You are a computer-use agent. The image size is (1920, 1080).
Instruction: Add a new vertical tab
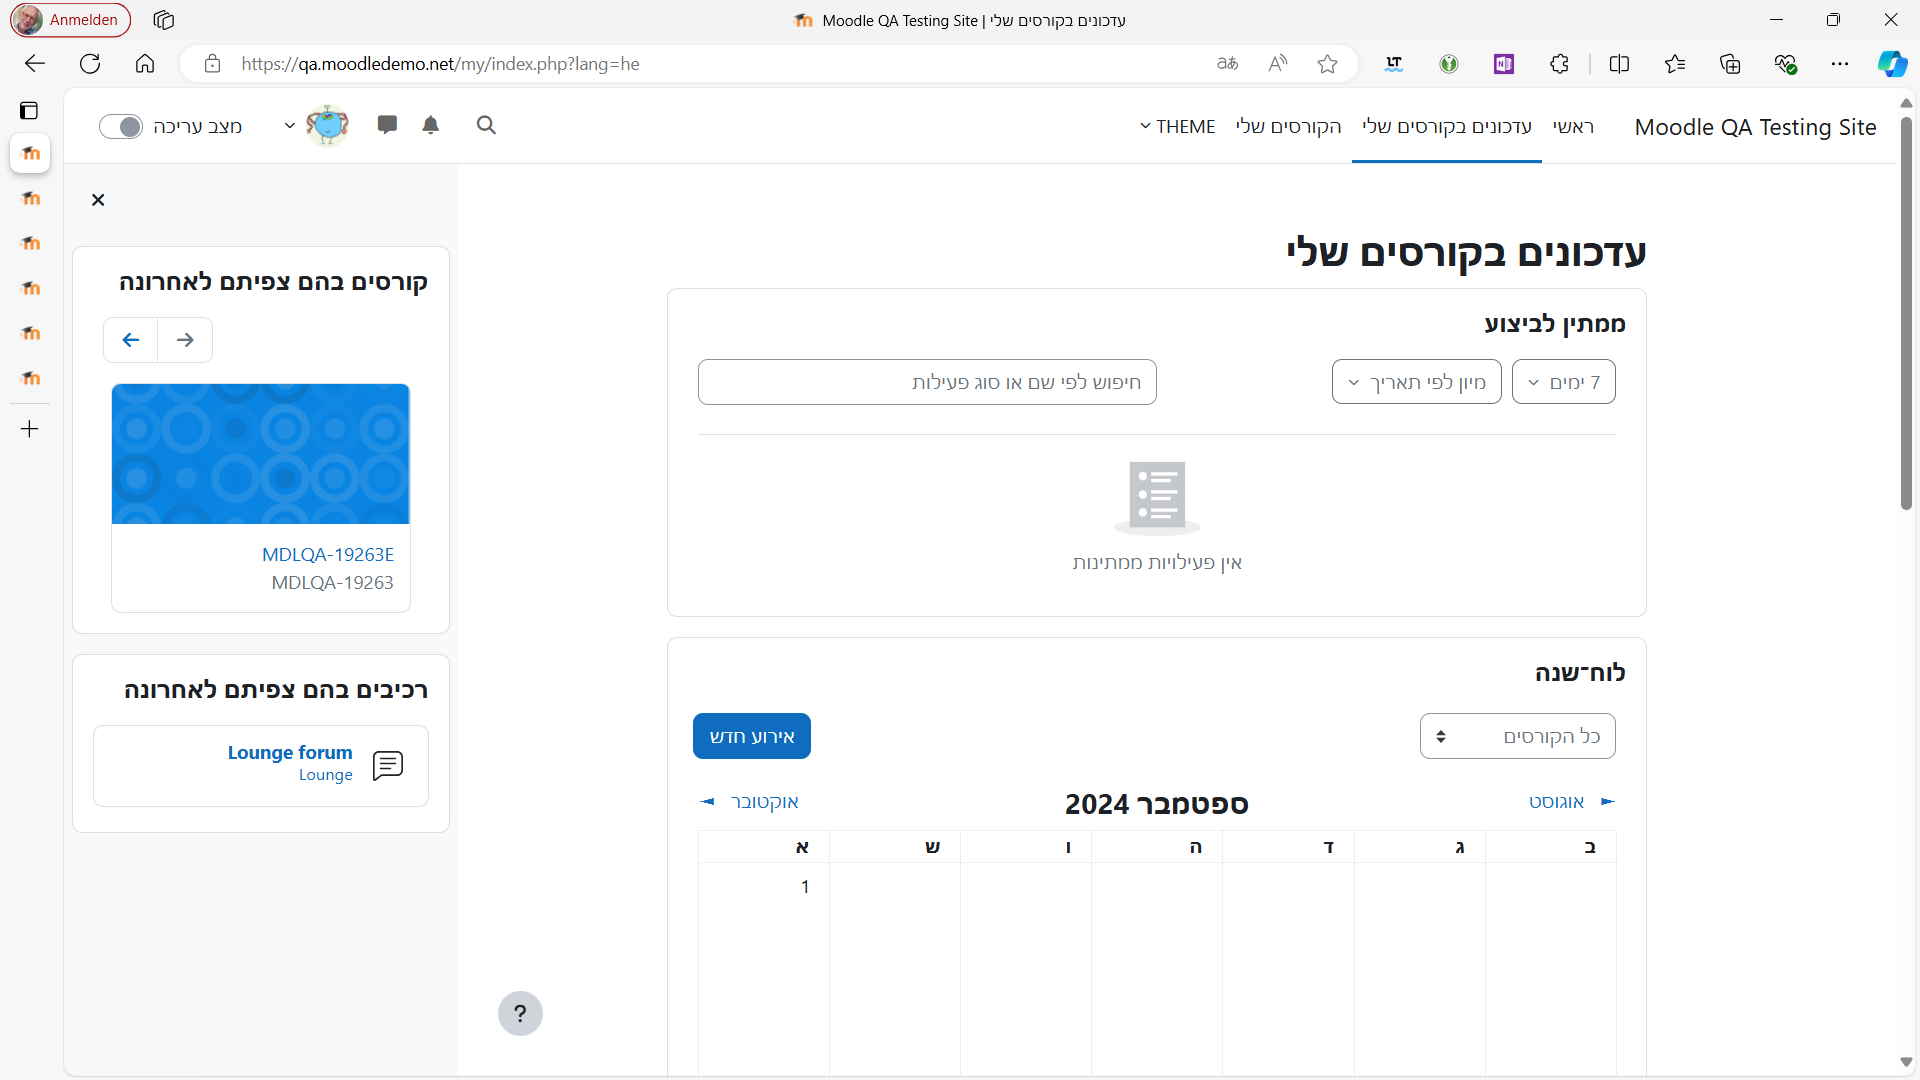30,429
